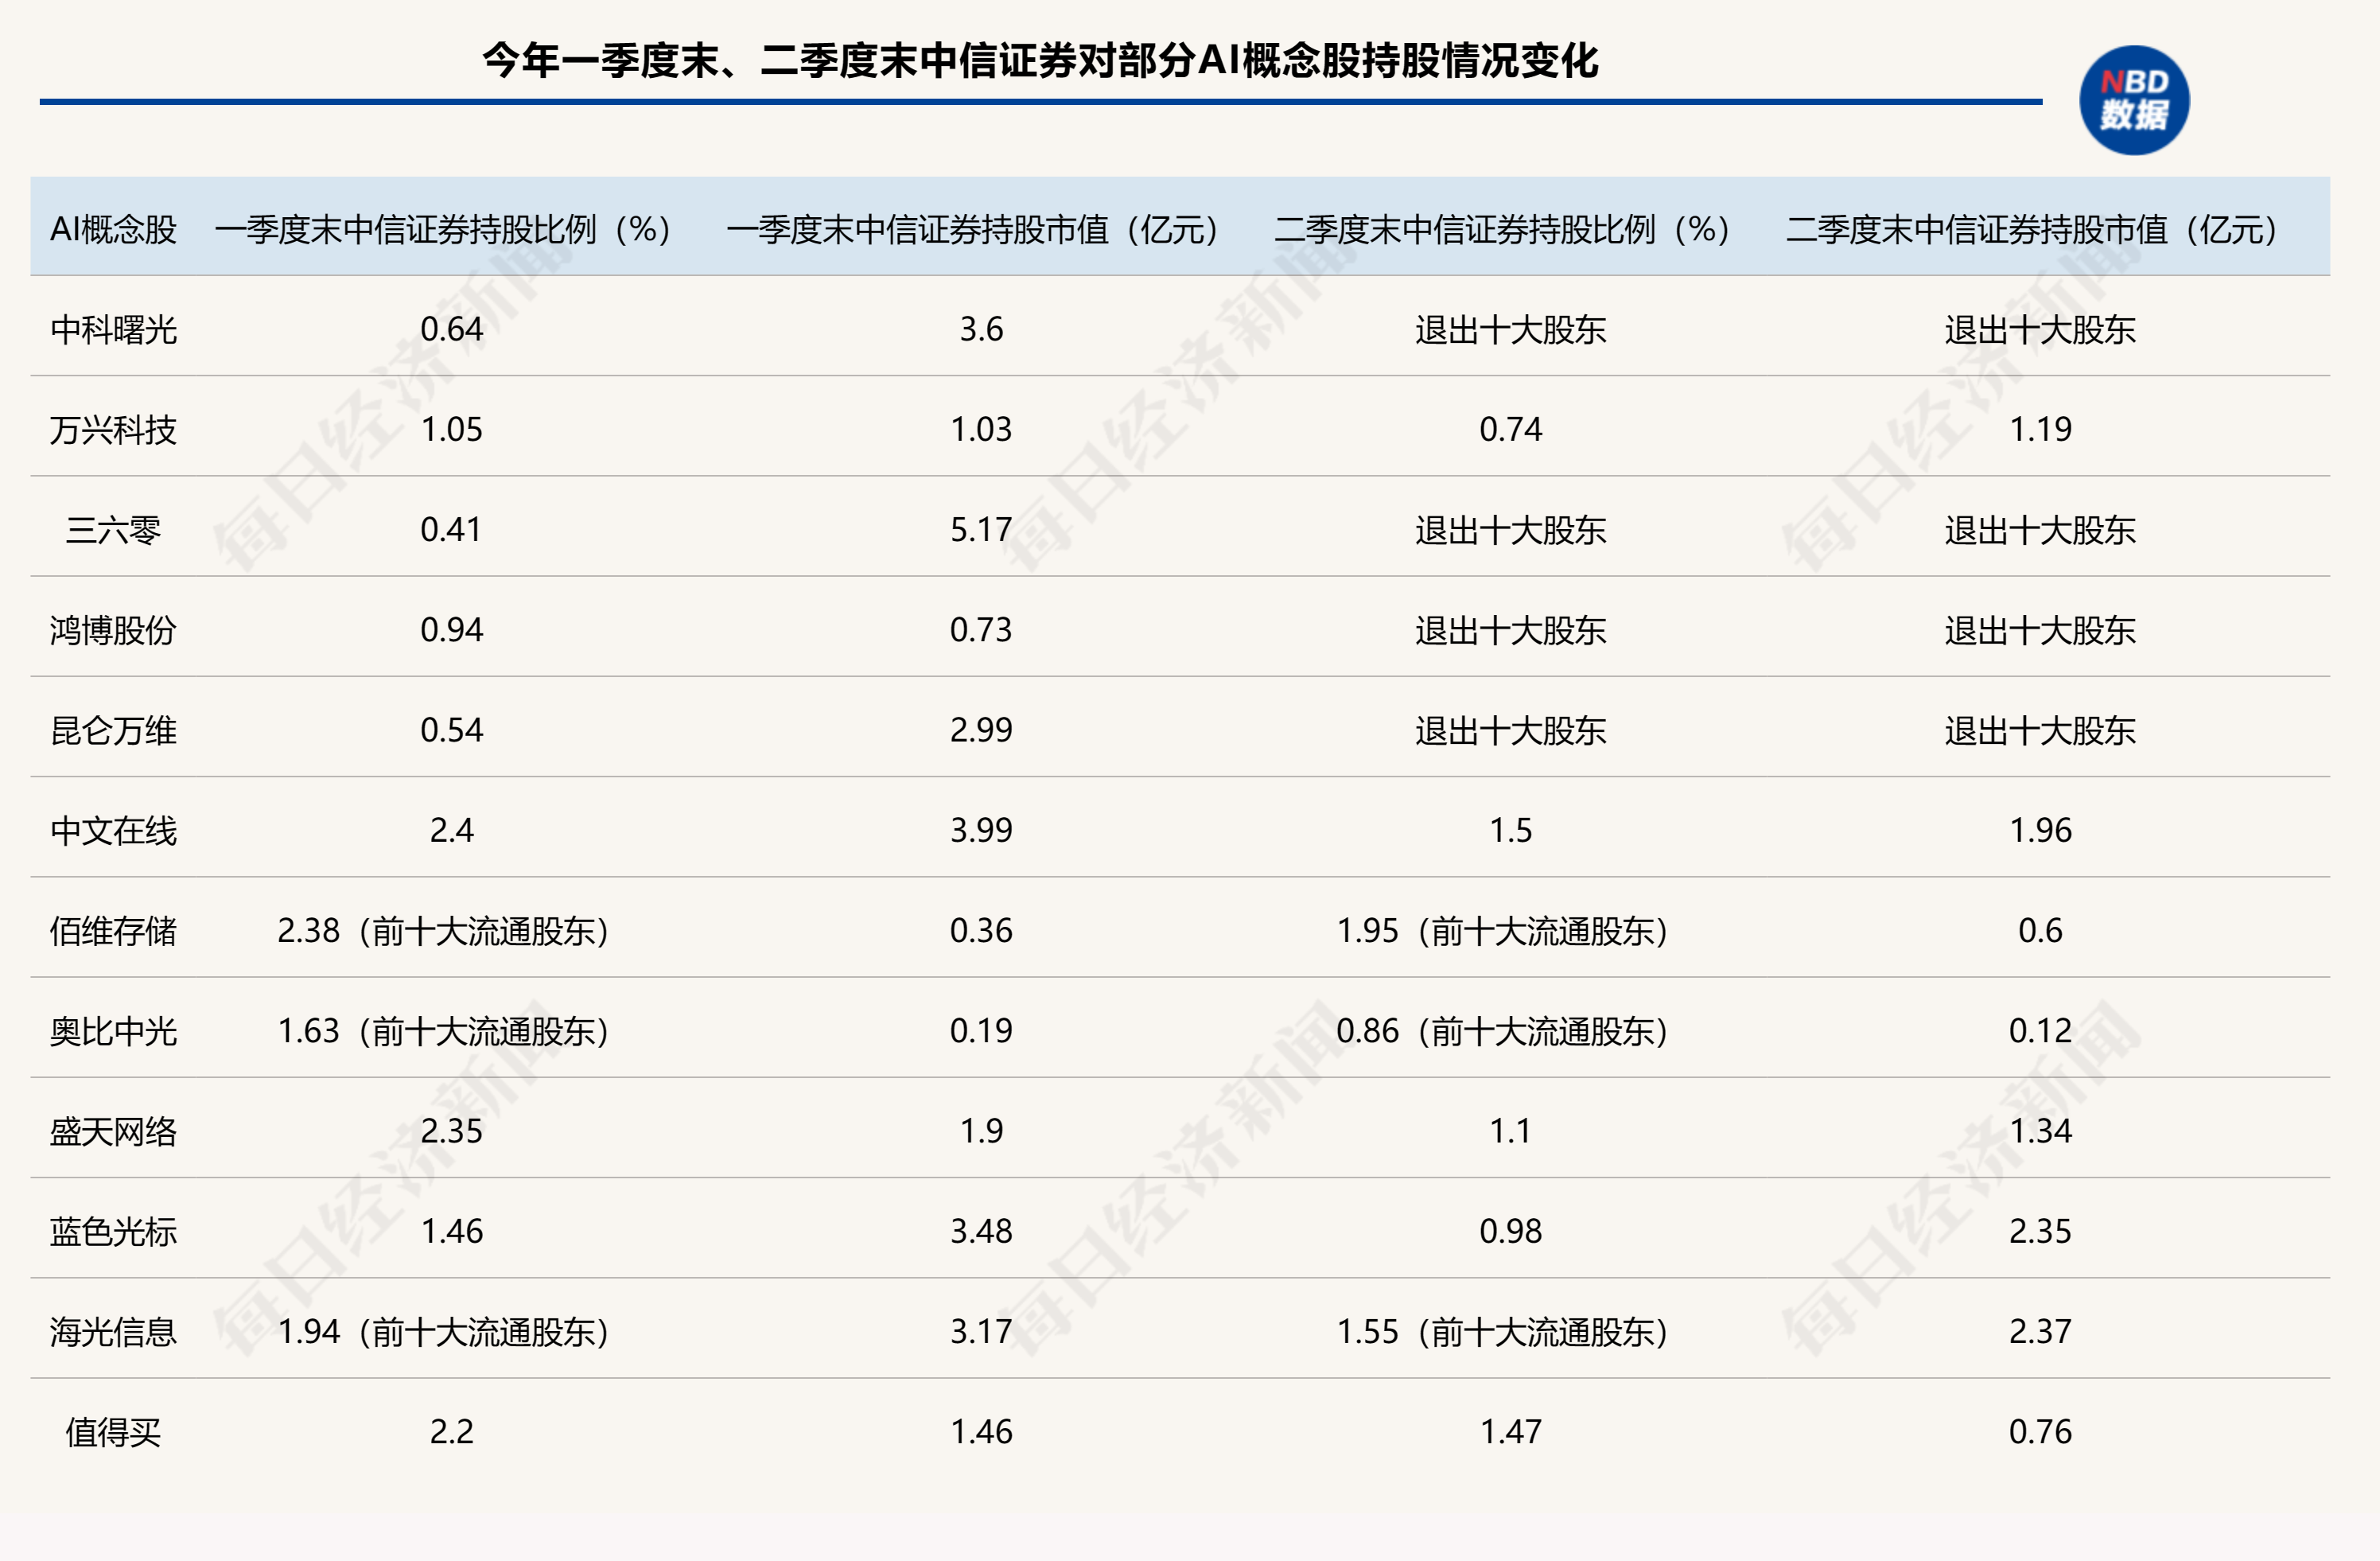Select the AI概念股 column header
Screen dimensions: 2380x1561
click(113, 229)
